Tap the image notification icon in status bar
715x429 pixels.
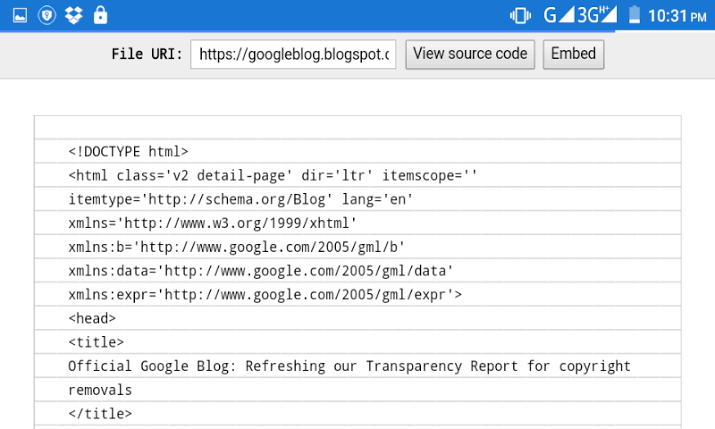click(20, 16)
